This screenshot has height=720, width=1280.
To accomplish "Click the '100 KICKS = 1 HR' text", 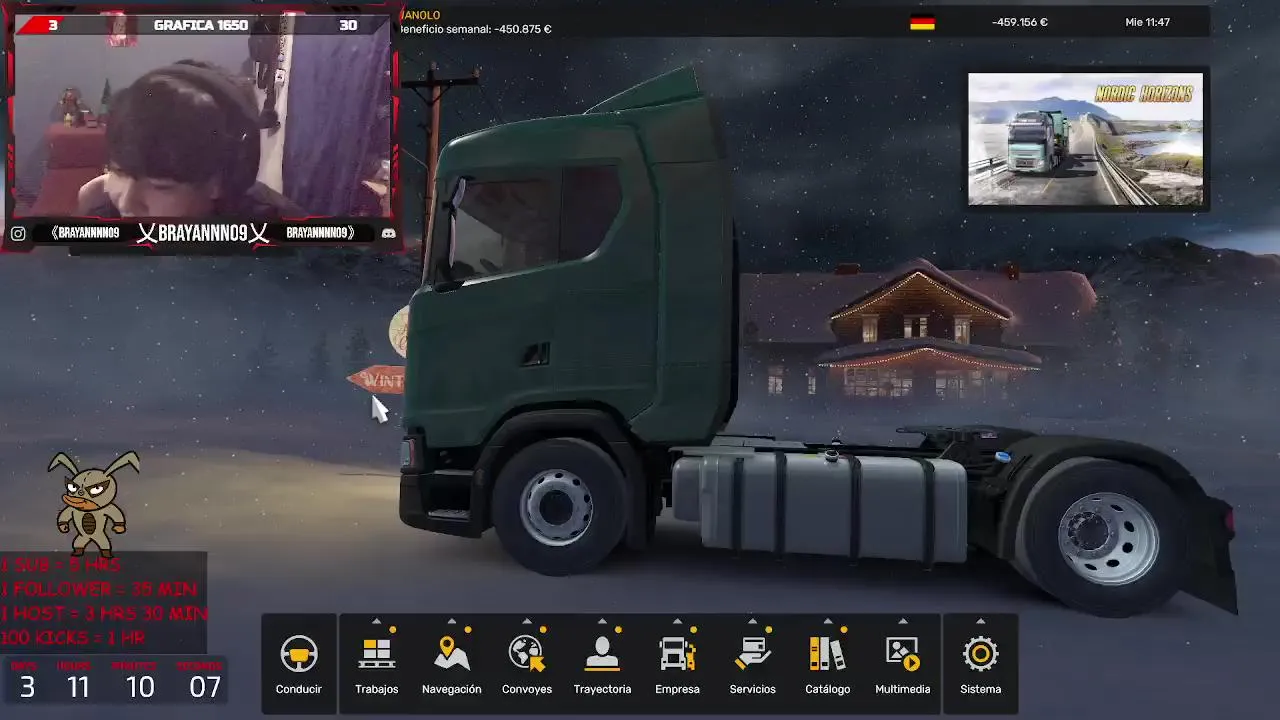I will coord(73,637).
